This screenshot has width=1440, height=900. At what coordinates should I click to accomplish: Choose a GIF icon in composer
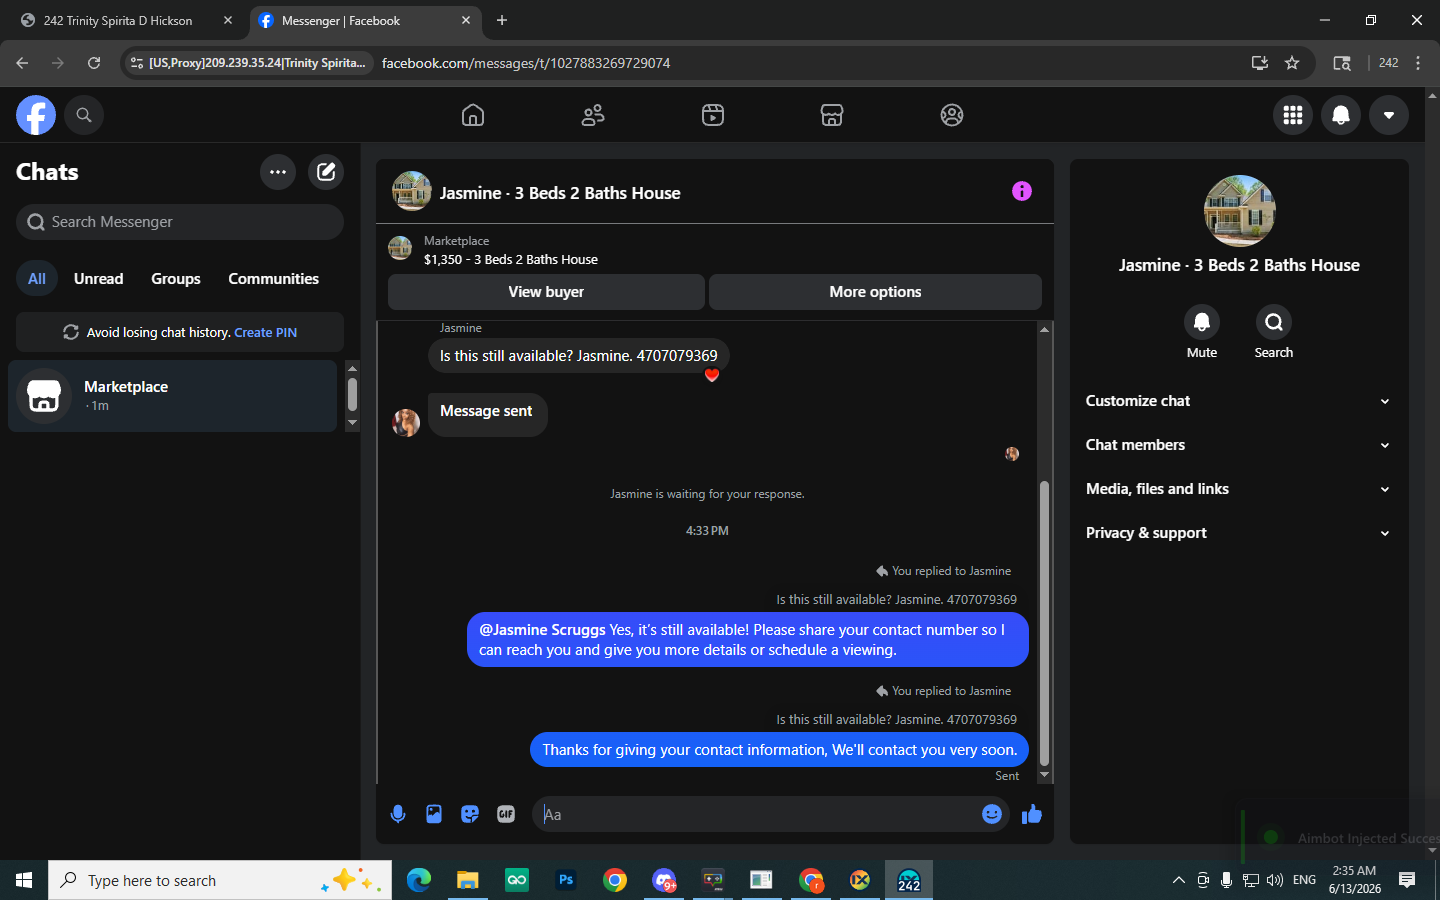[506, 814]
